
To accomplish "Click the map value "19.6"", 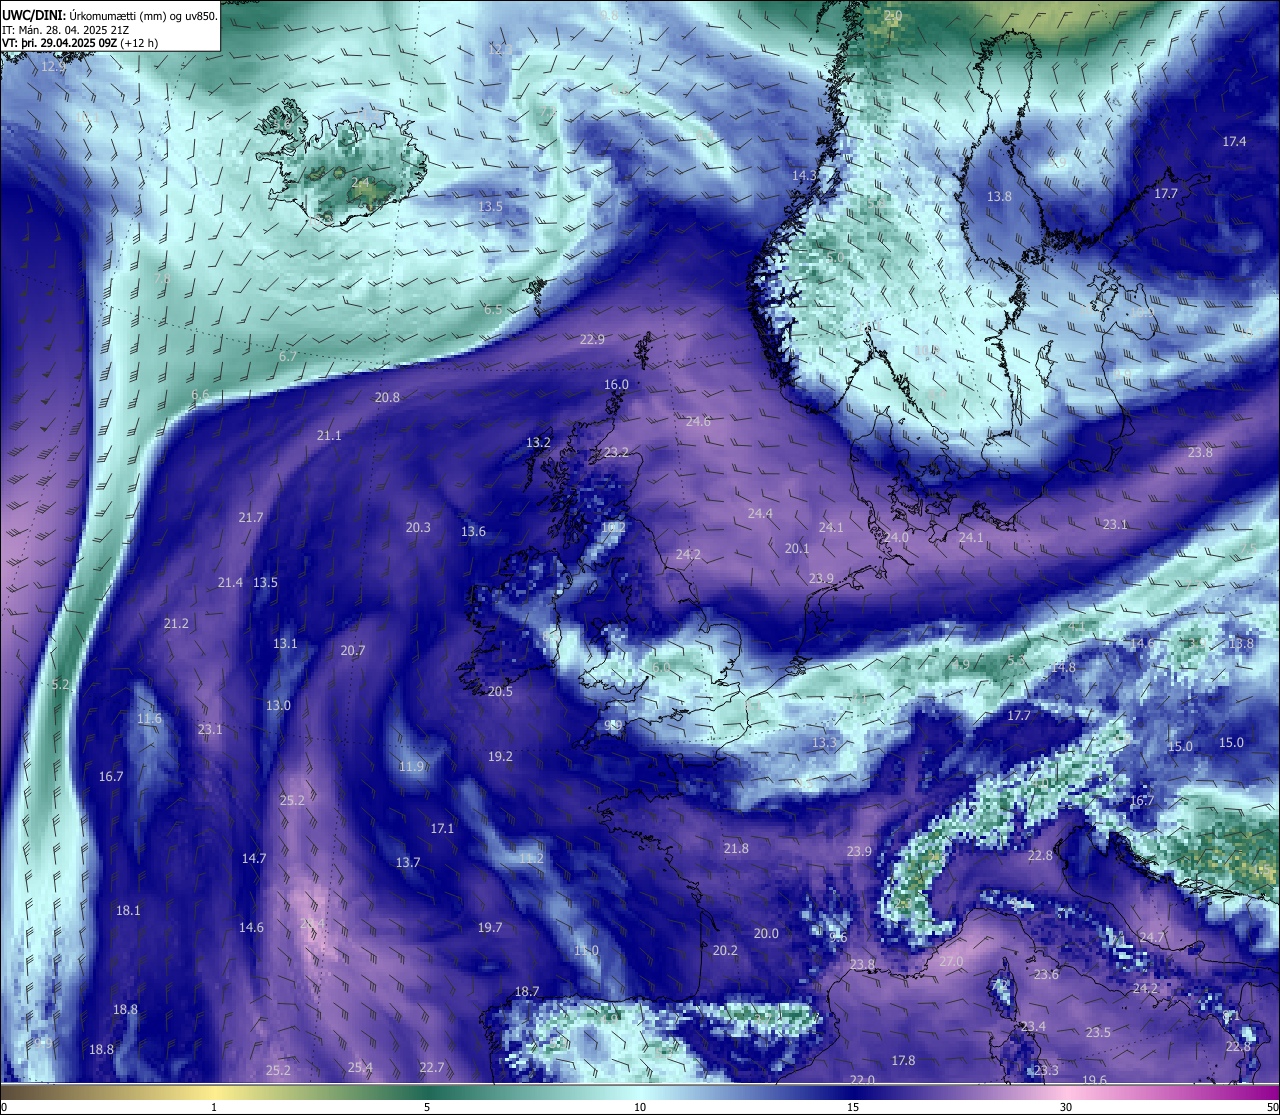I will click(1095, 1080).
